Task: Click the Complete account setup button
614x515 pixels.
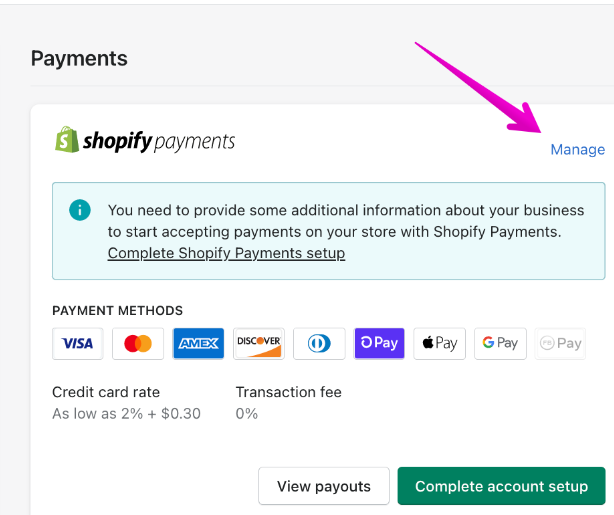Action: click(501, 486)
